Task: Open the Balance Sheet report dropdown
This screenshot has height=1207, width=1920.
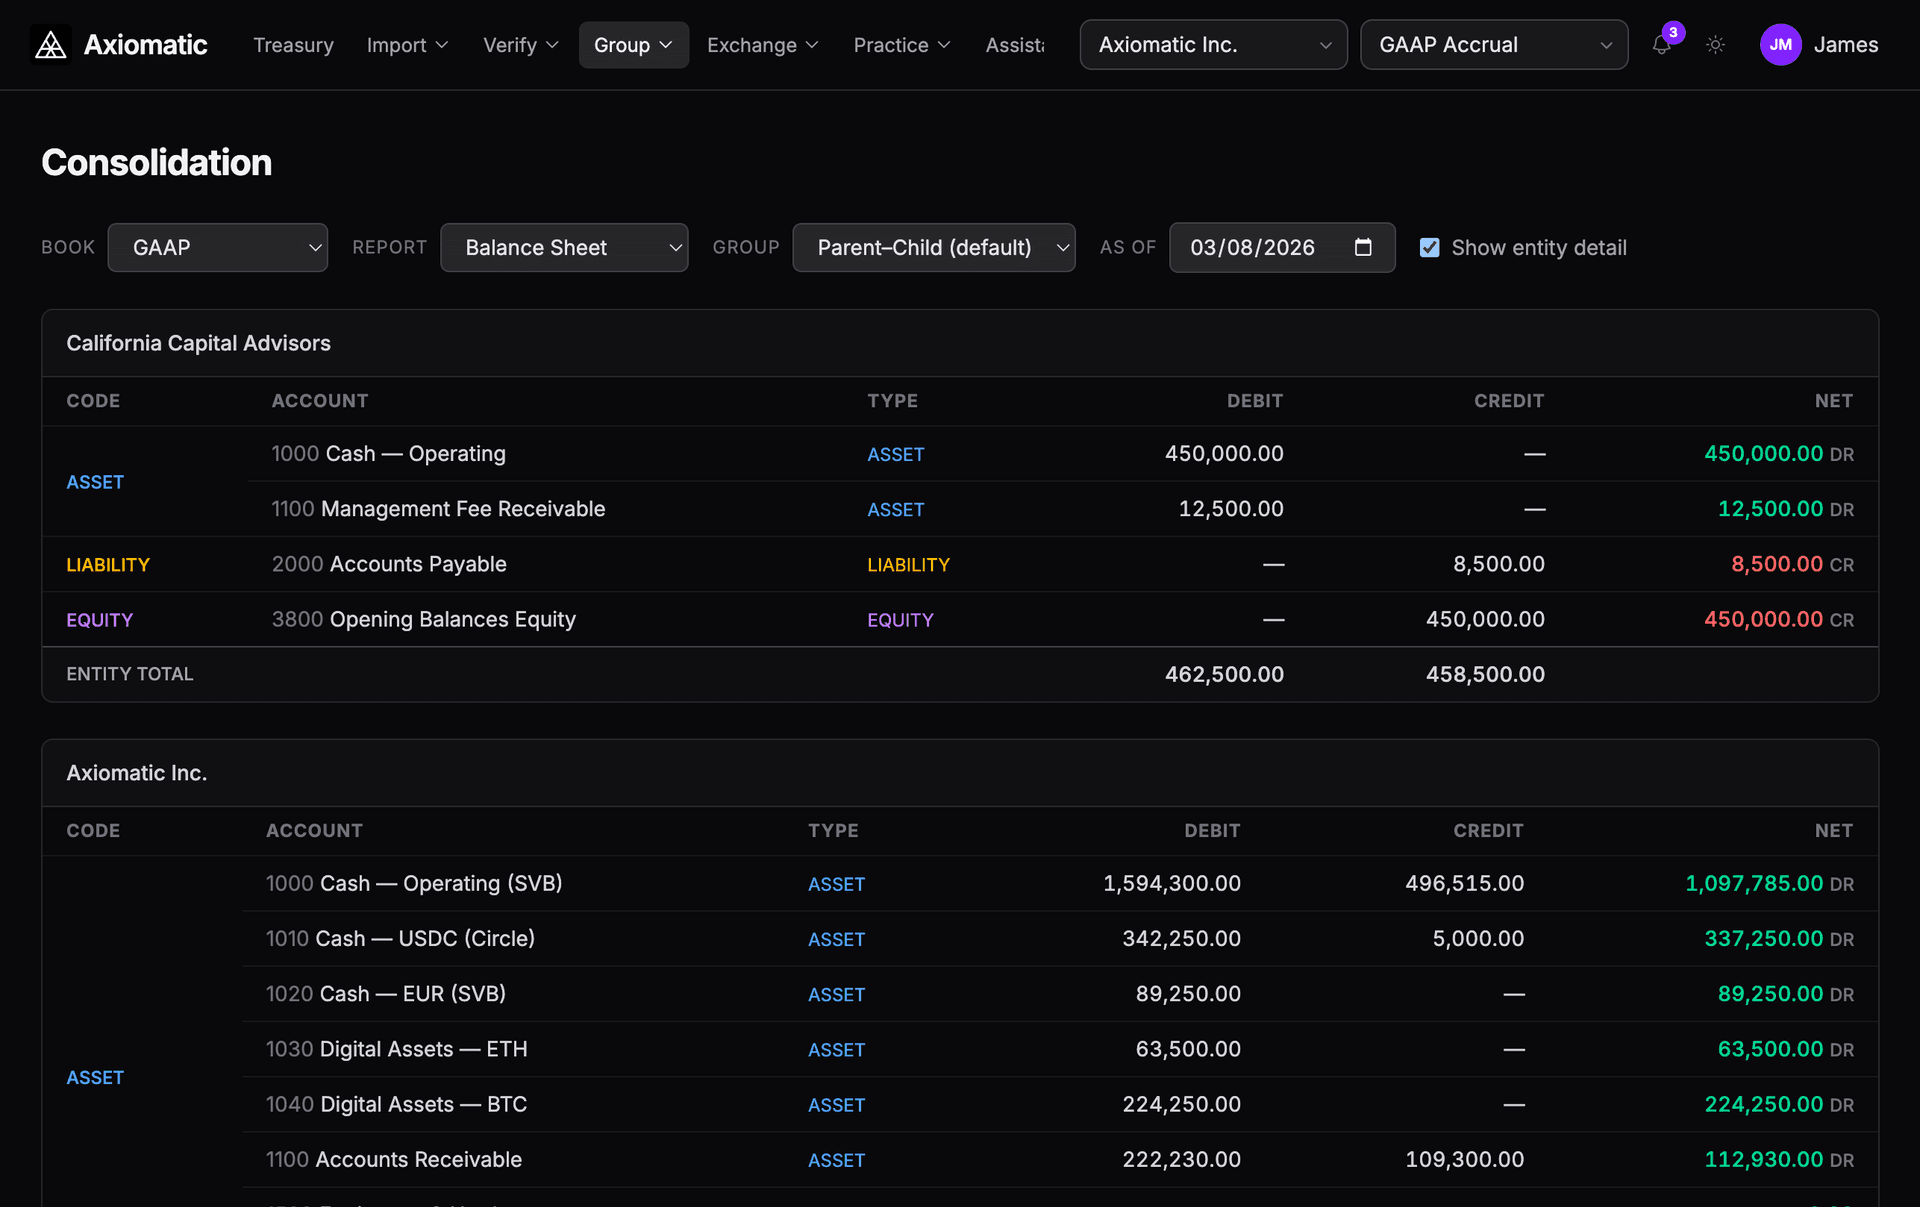Action: click(x=564, y=247)
